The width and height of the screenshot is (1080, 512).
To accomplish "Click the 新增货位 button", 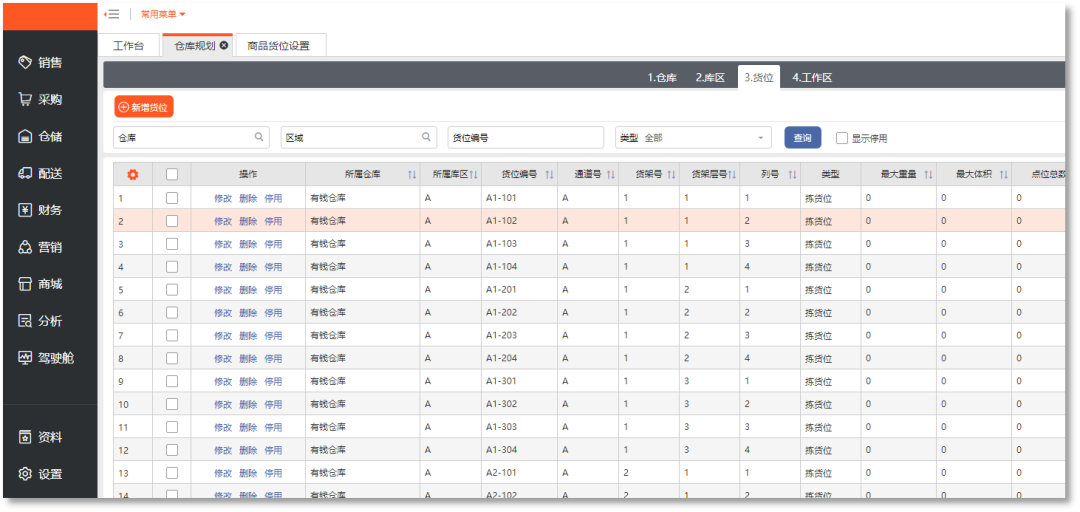I will tap(144, 107).
